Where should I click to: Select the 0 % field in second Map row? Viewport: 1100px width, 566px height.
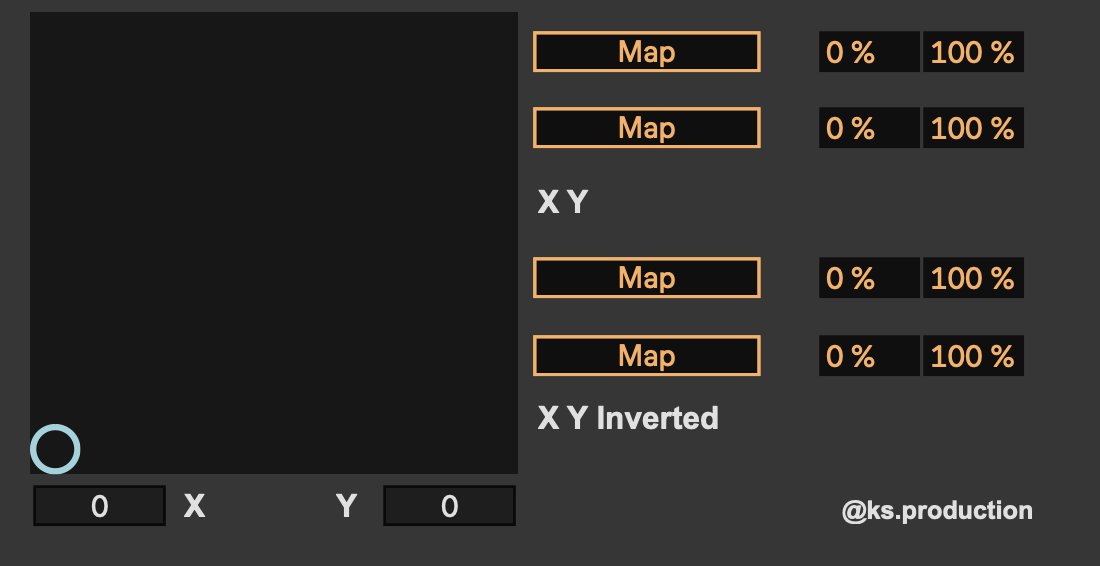click(x=868, y=128)
